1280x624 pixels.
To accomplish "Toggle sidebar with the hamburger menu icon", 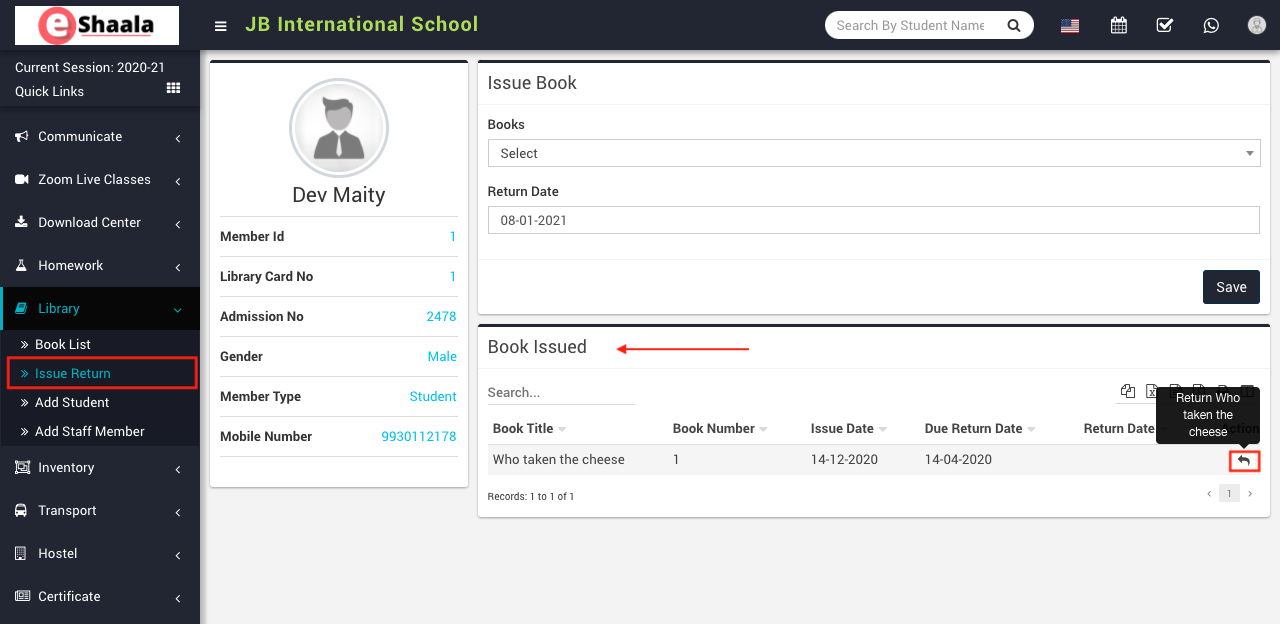I will tap(221, 26).
